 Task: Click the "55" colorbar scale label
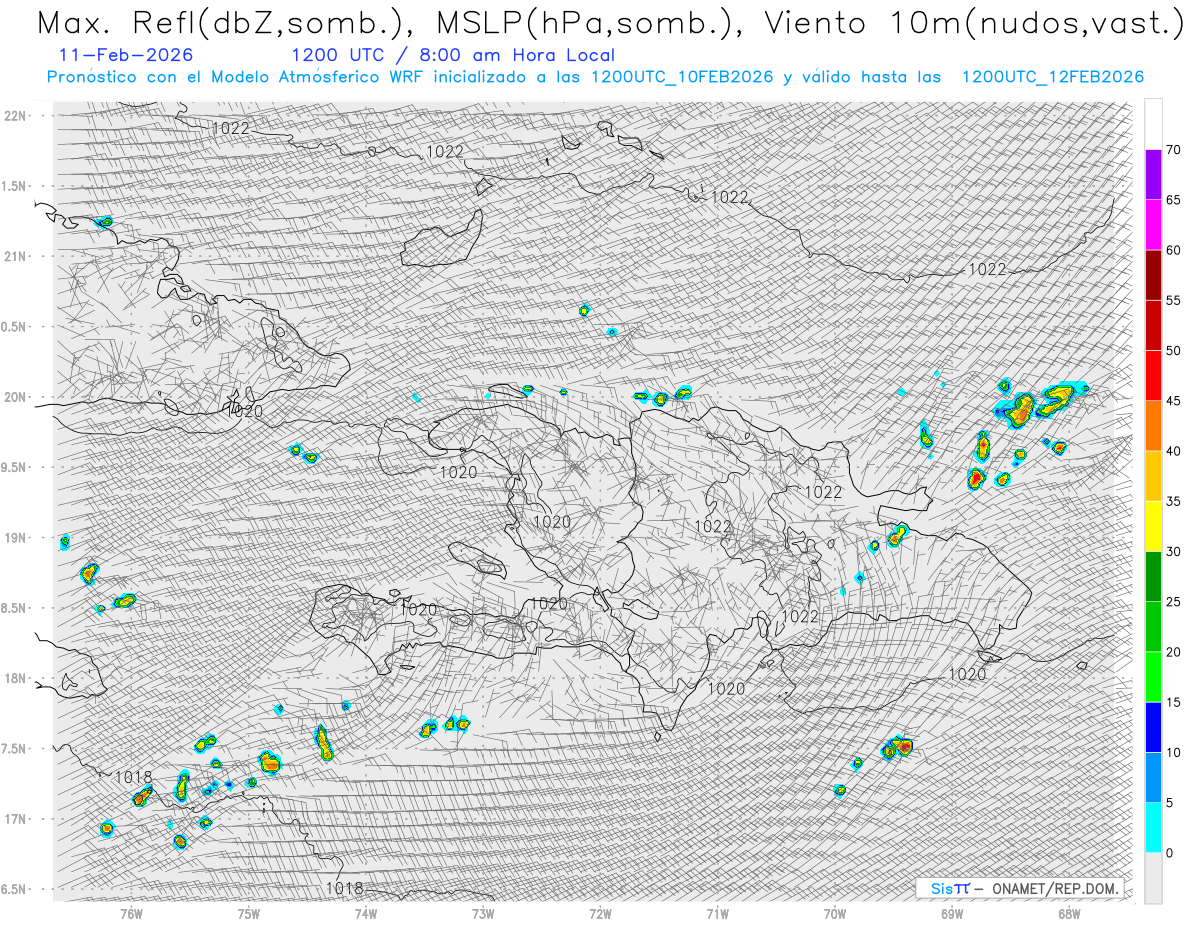pyautogui.click(x=1173, y=300)
